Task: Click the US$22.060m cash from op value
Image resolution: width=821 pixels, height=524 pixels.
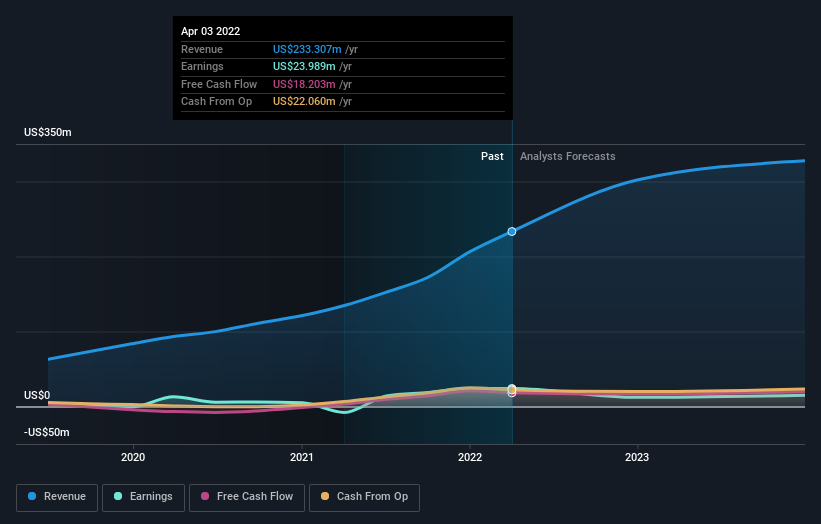Action: (x=304, y=102)
